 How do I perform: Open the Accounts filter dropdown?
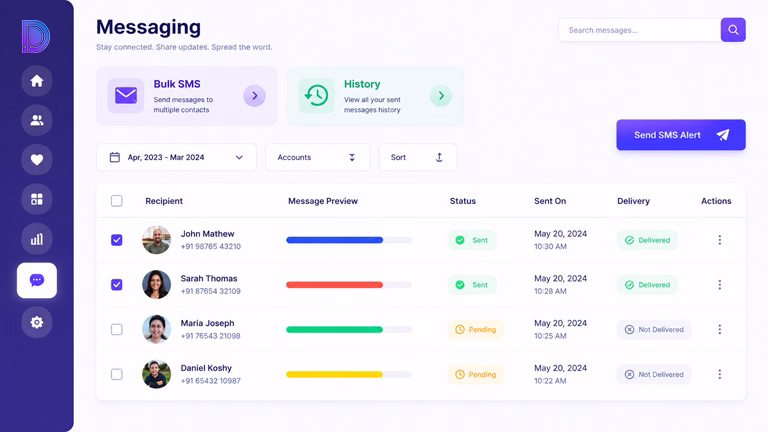pos(317,157)
